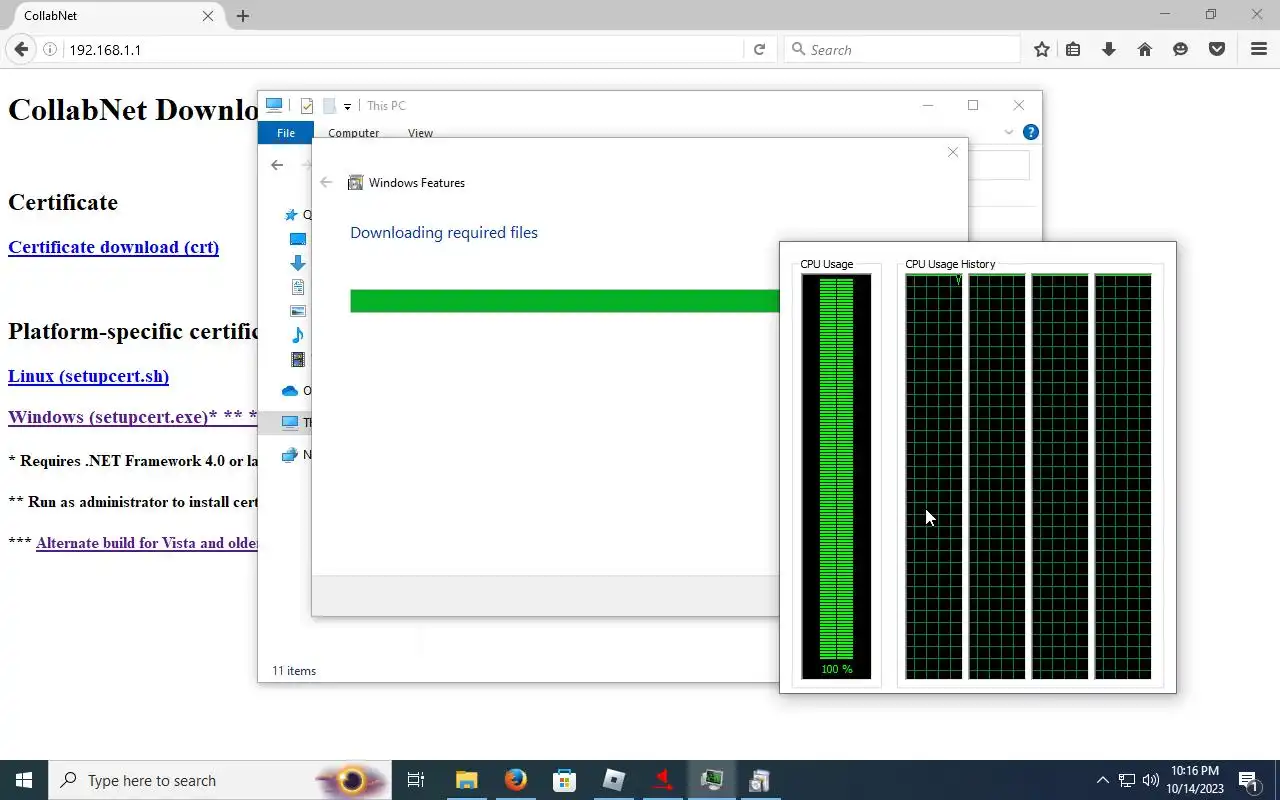Reload the page in Firefox

[x=759, y=49]
